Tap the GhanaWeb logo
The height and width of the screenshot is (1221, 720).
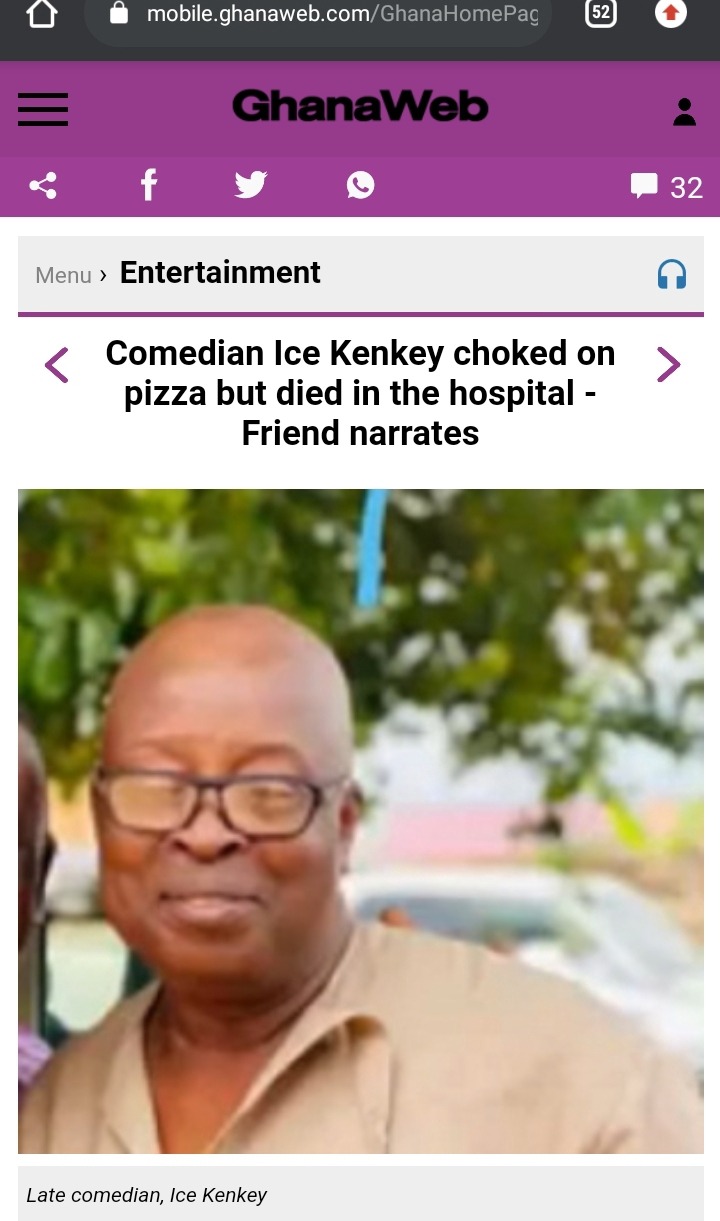360,106
